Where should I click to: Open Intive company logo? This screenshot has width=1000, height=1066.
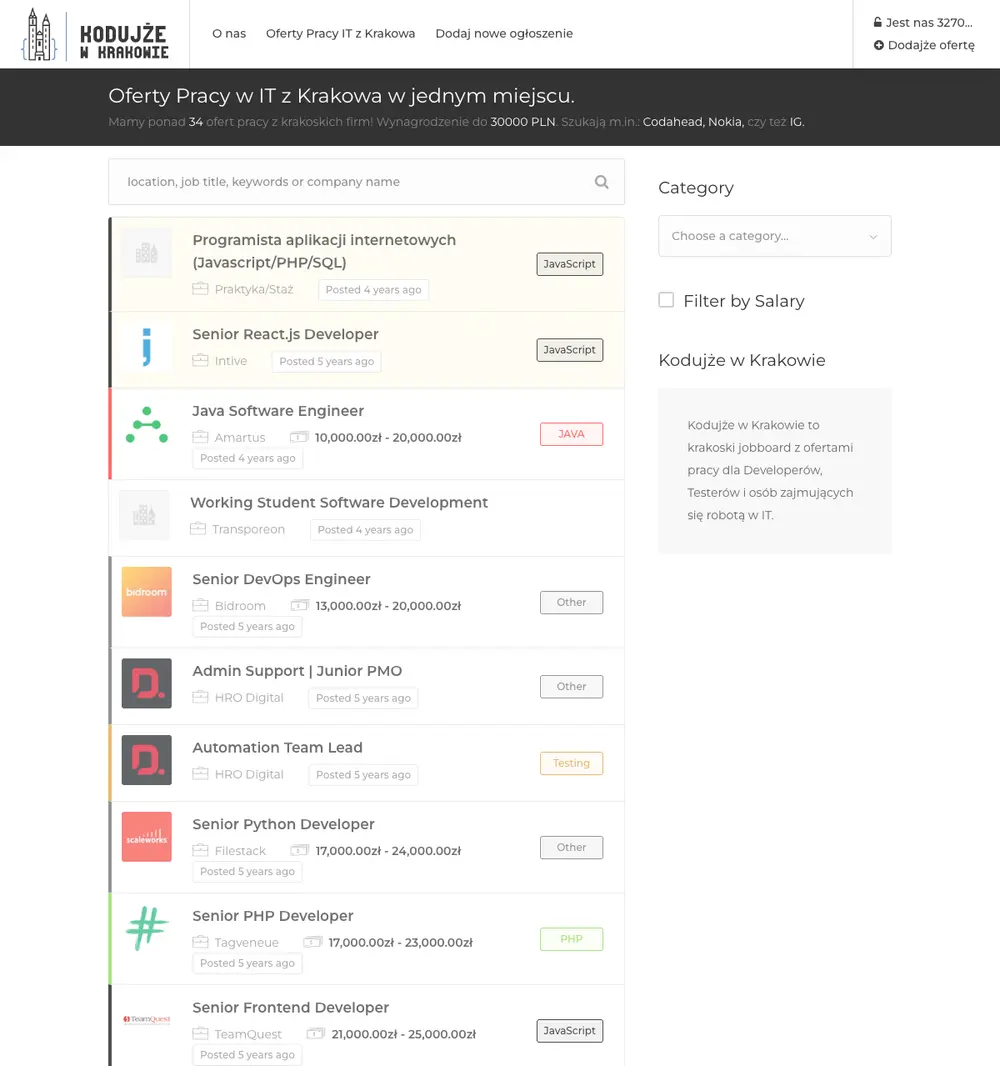point(146,347)
